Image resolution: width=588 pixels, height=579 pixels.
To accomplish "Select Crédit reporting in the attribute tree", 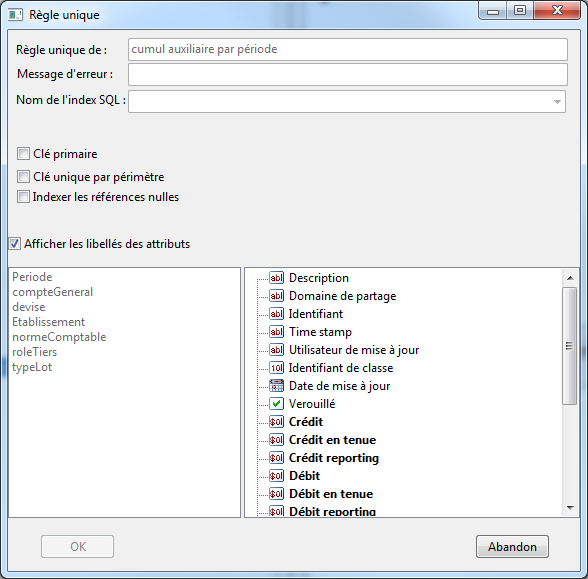I will 334,458.
